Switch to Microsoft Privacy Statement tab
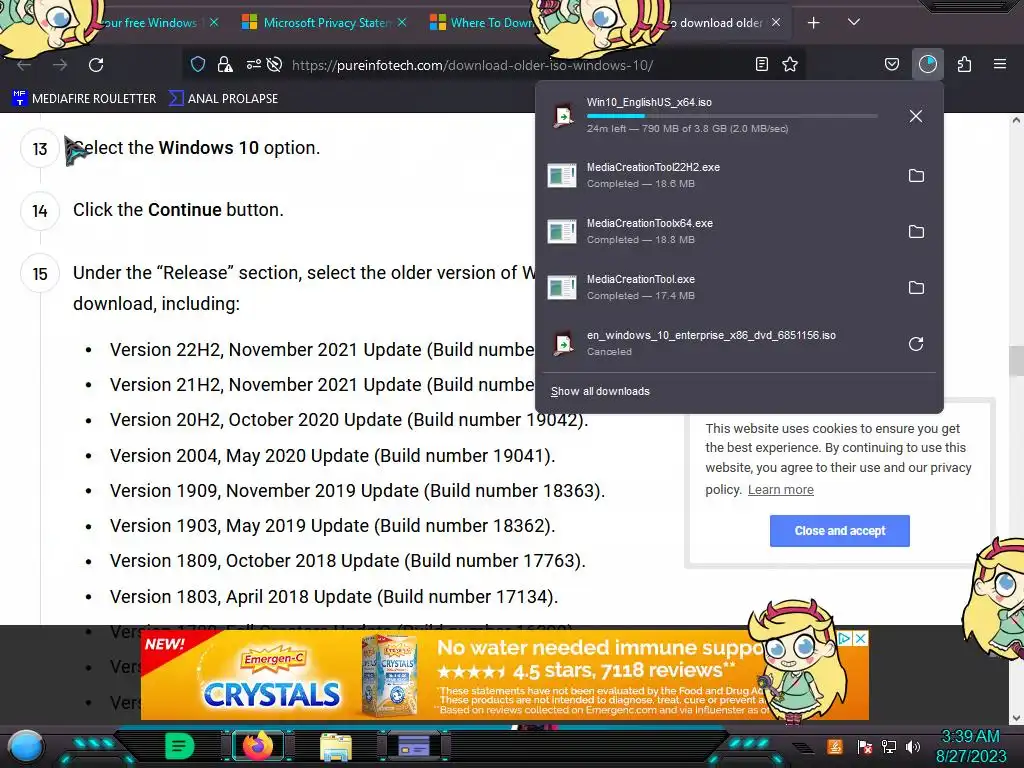The height and width of the screenshot is (768, 1024). point(325,23)
